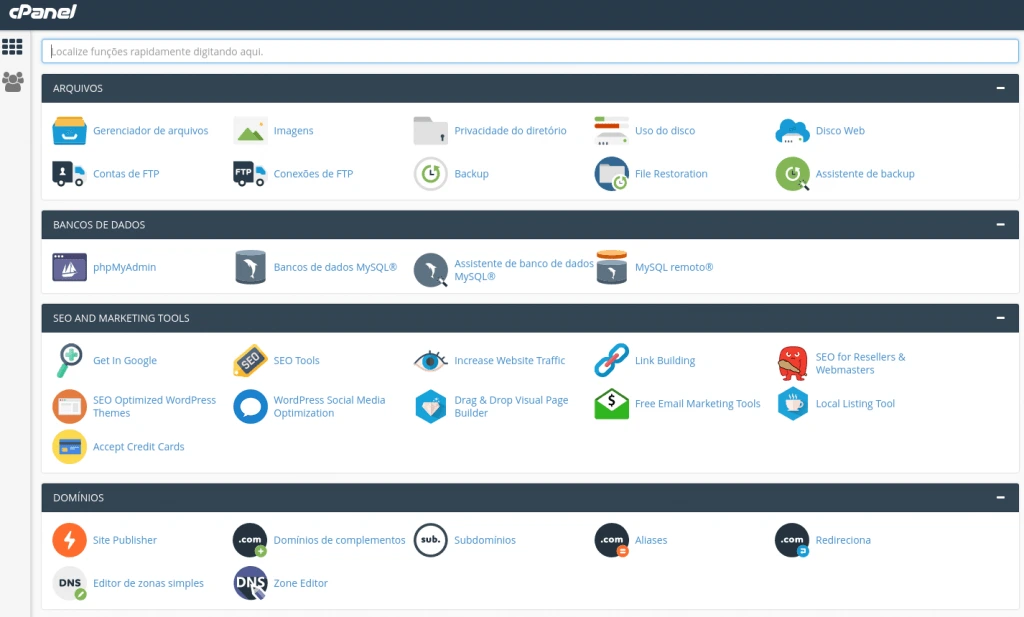Select the SEO Tools tag icon
Image resolution: width=1024 pixels, height=617 pixels.
point(250,361)
